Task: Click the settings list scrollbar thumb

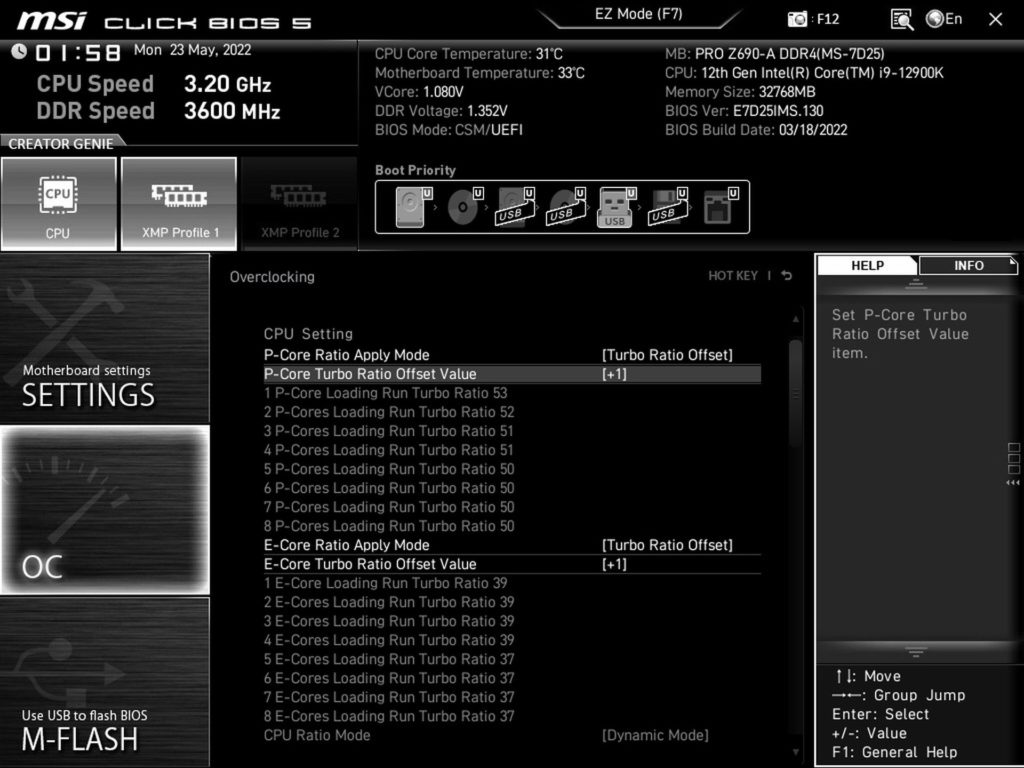Action: 795,392
